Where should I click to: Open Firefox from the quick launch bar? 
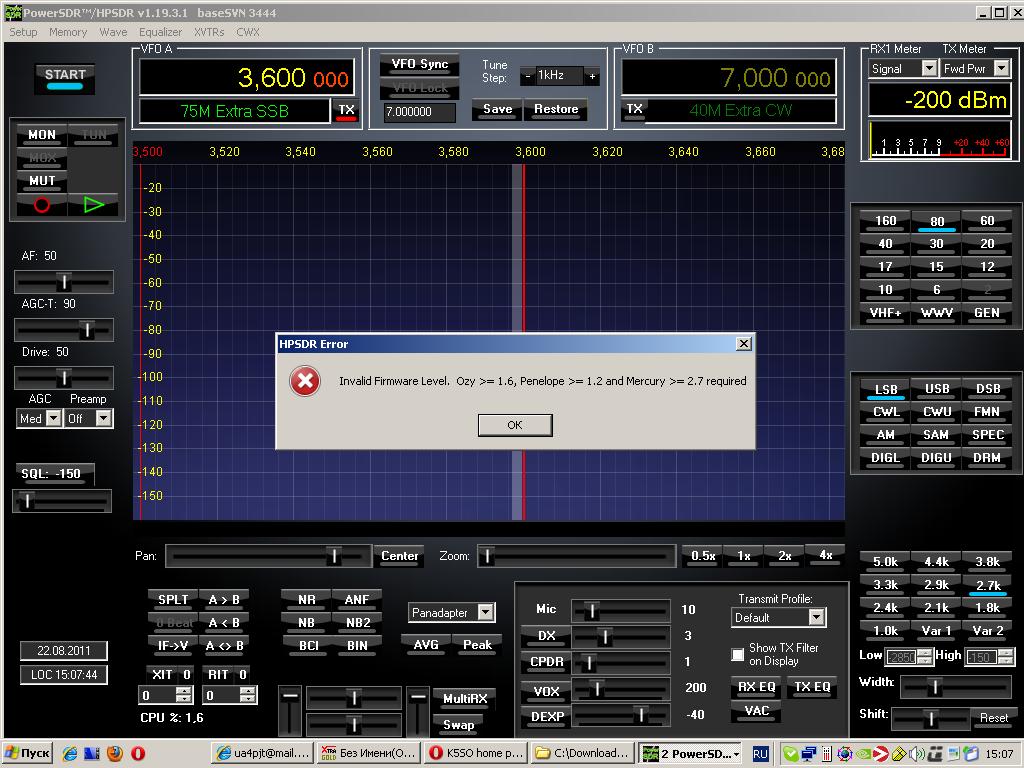114,753
